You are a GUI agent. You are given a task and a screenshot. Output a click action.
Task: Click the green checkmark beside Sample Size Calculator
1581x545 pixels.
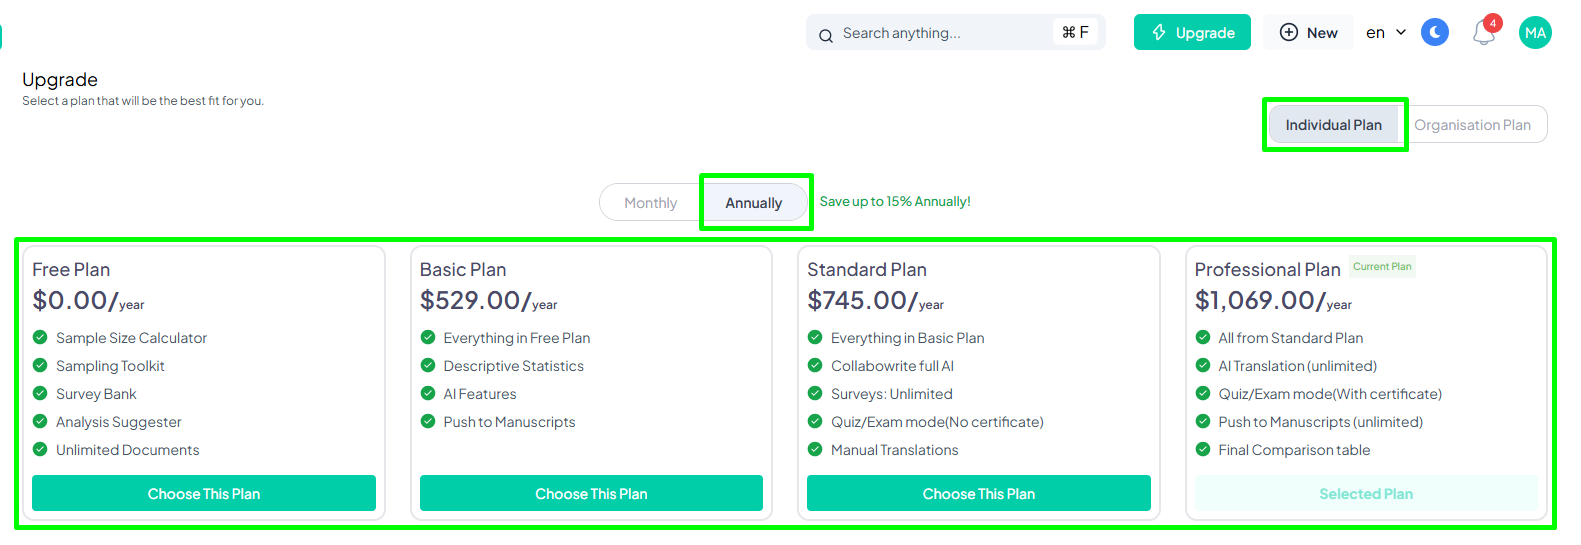pyautogui.click(x=40, y=337)
